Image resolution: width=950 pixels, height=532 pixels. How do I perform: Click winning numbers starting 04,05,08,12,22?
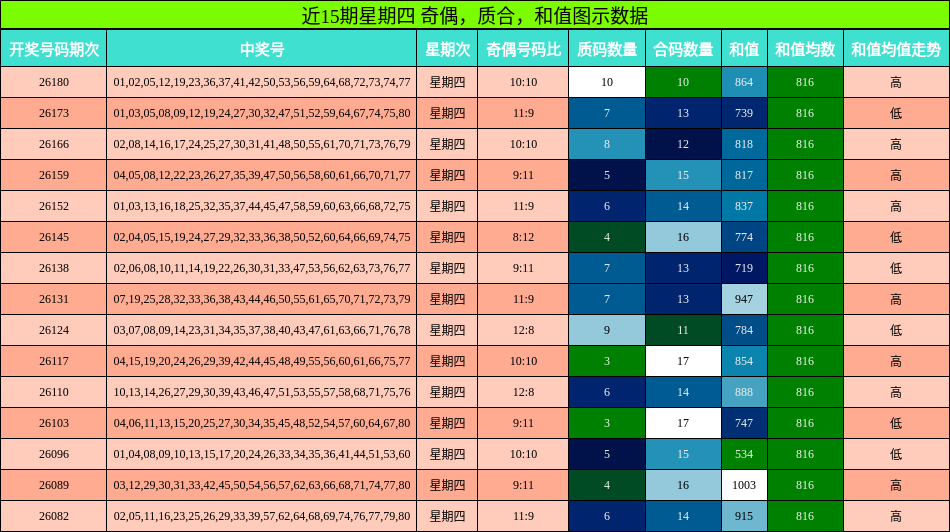click(x=262, y=175)
